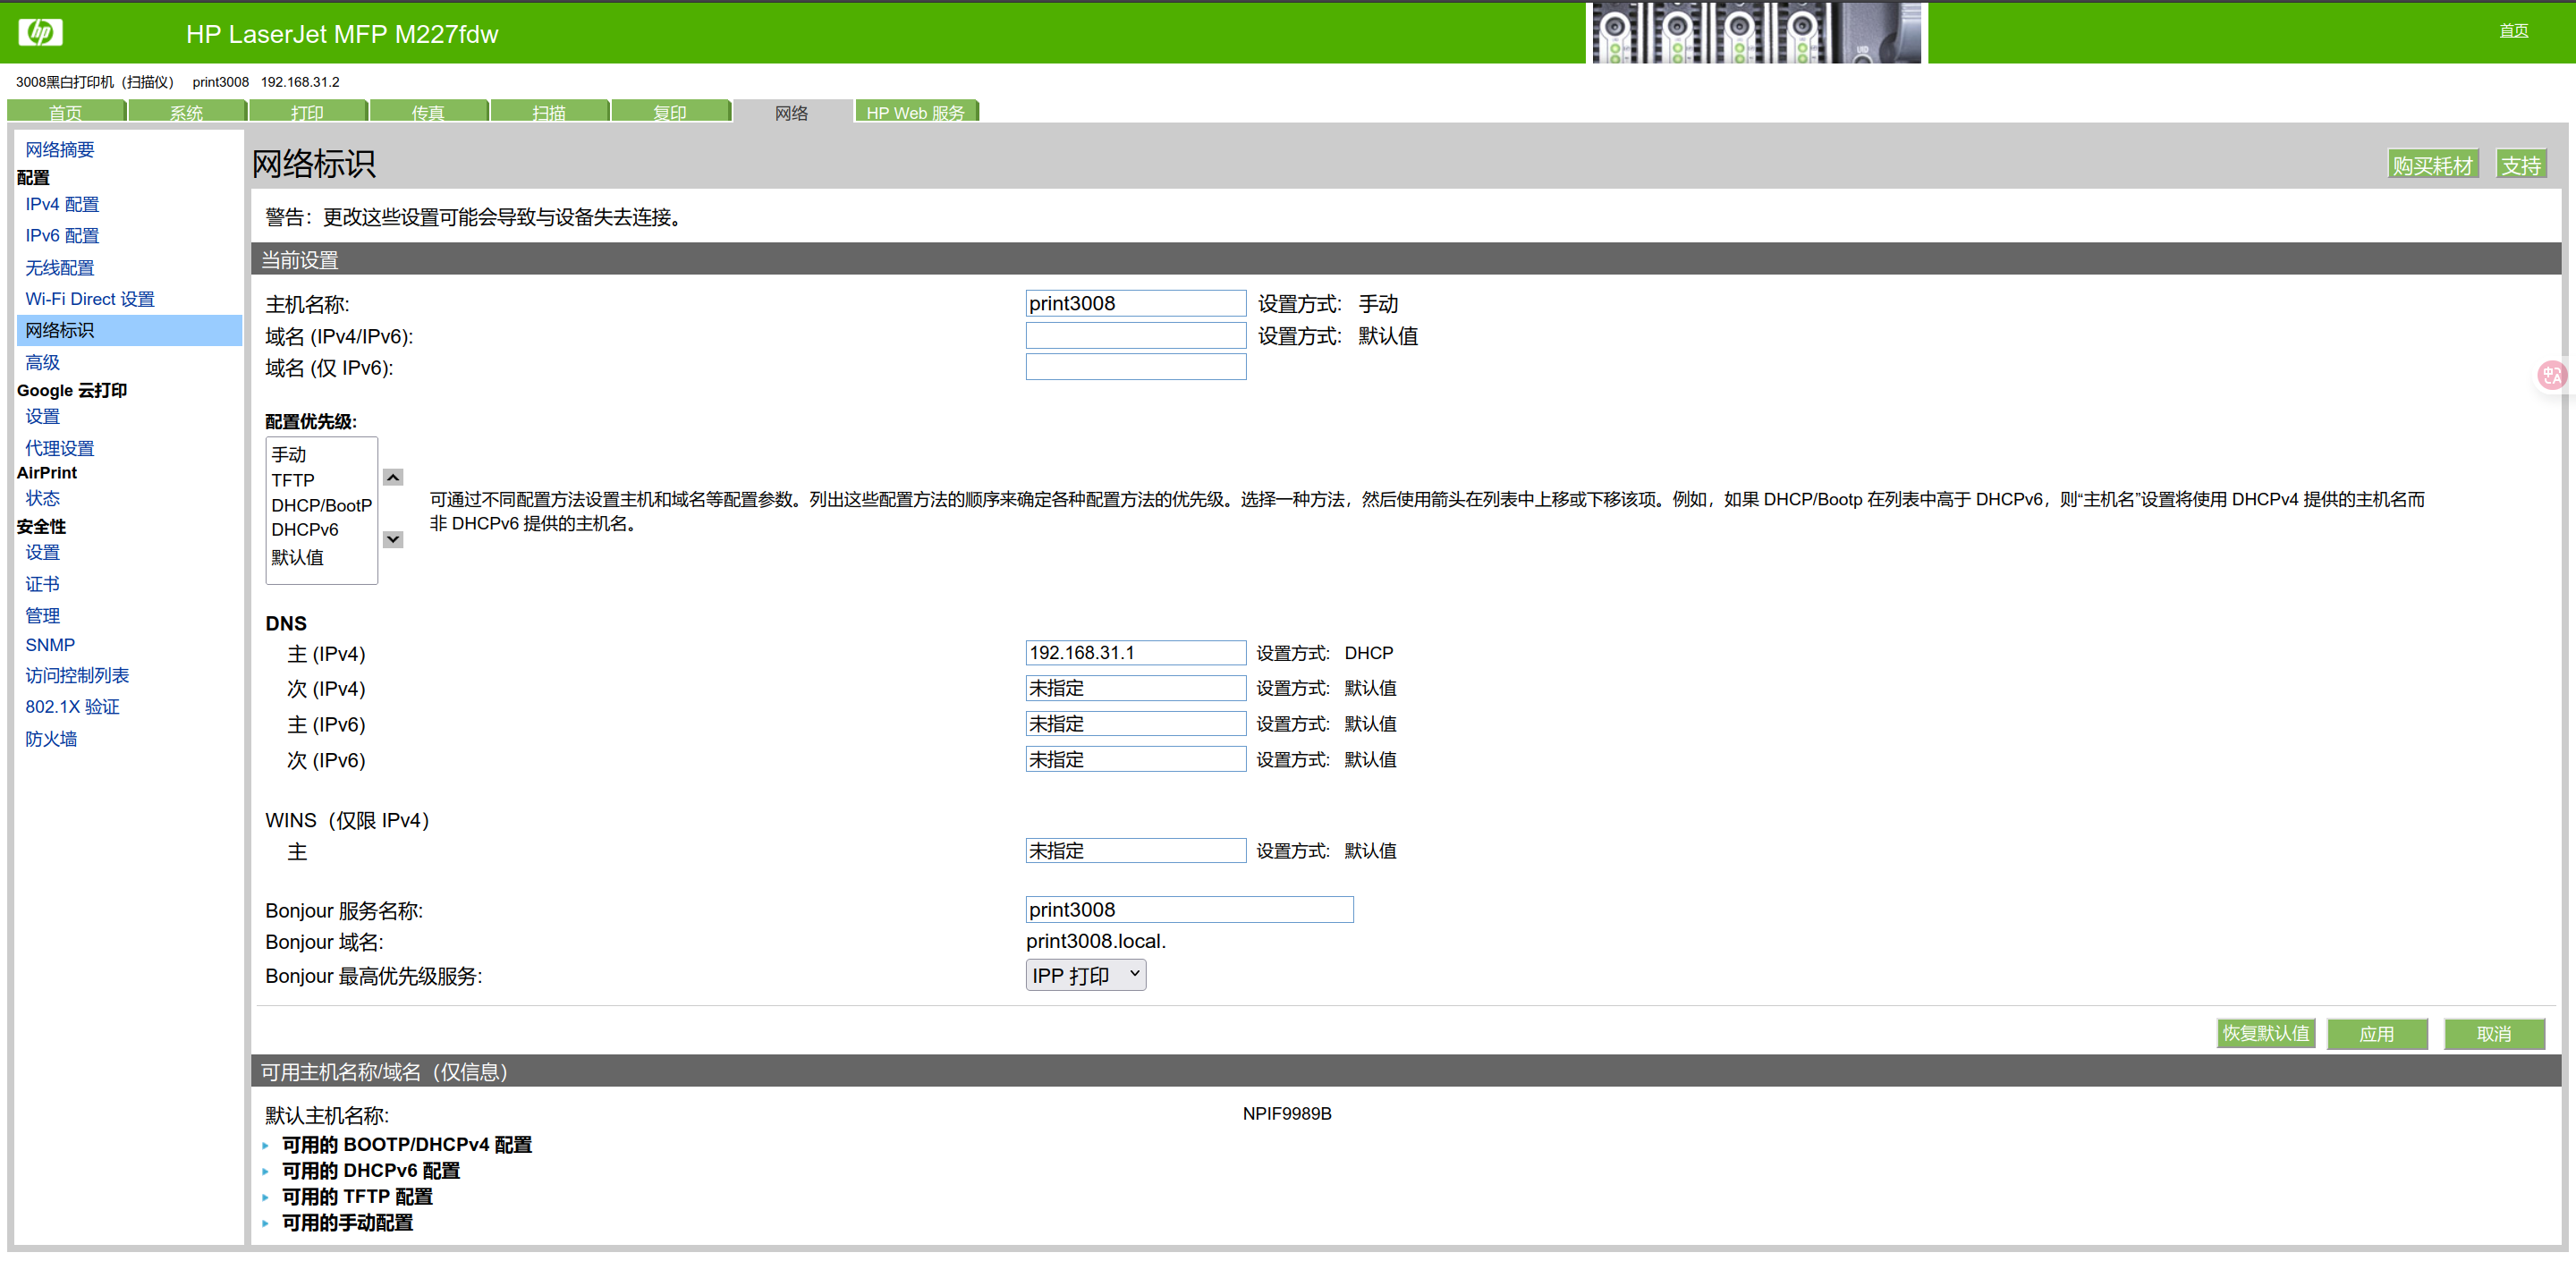Open IPv4 配置 sidebar link

62,204
